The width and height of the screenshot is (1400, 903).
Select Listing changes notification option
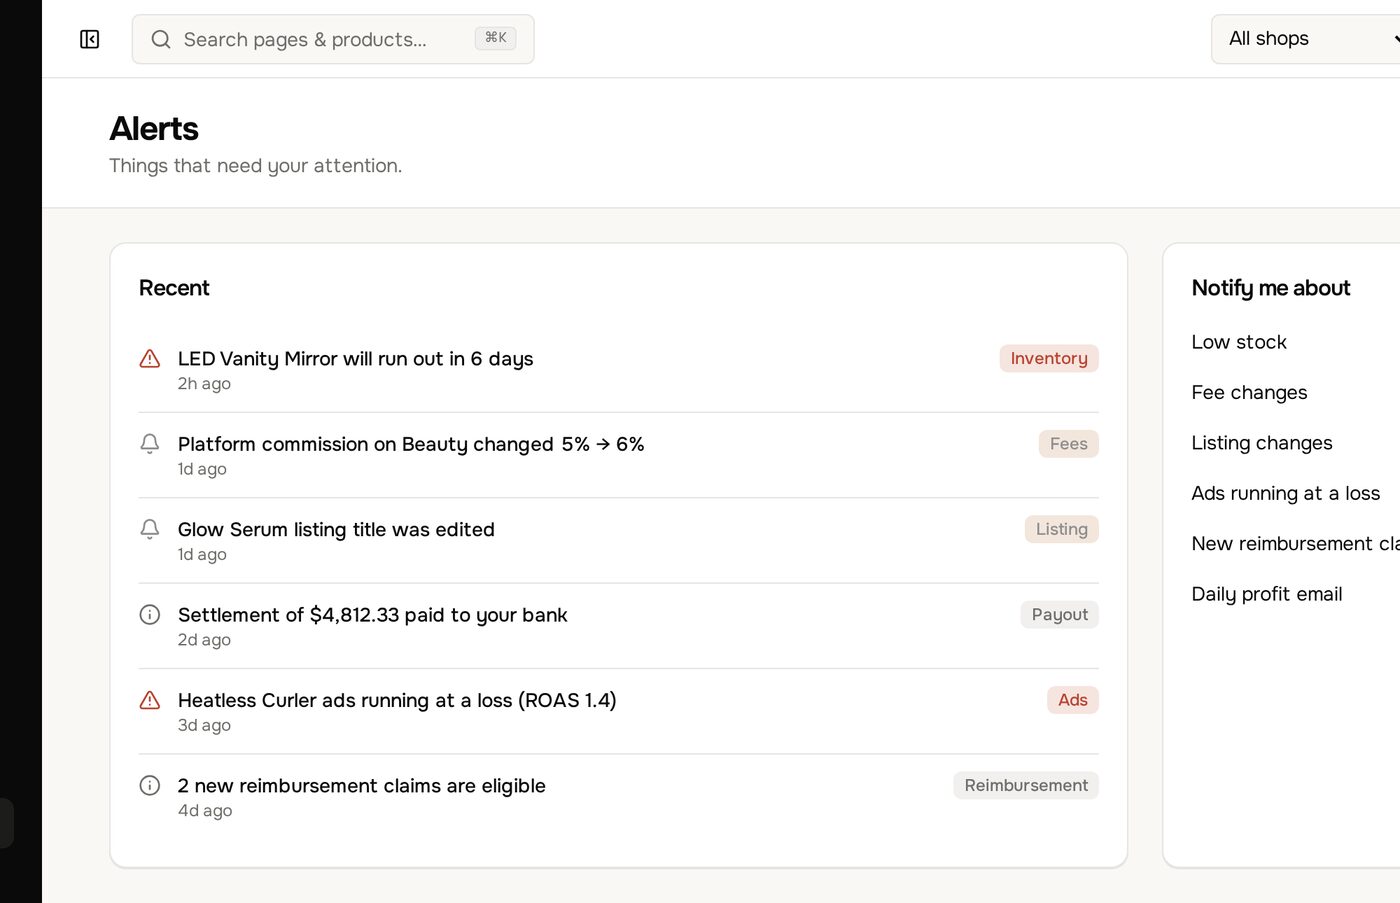(1262, 443)
